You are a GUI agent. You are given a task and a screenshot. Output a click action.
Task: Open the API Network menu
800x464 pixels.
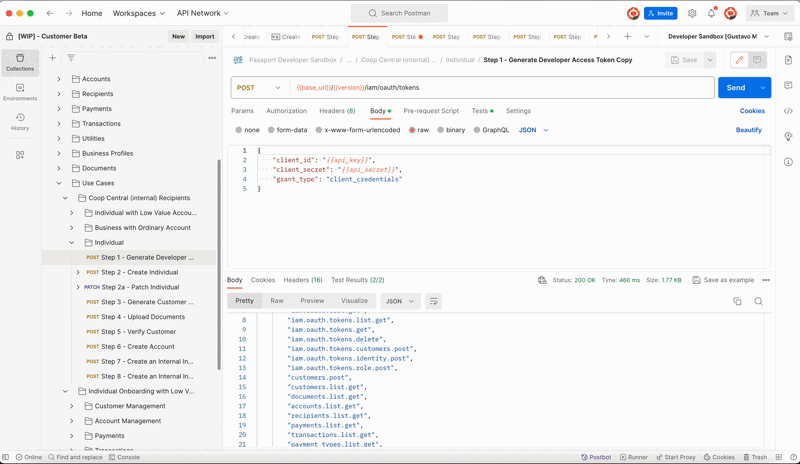pyautogui.click(x=203, y=13)
